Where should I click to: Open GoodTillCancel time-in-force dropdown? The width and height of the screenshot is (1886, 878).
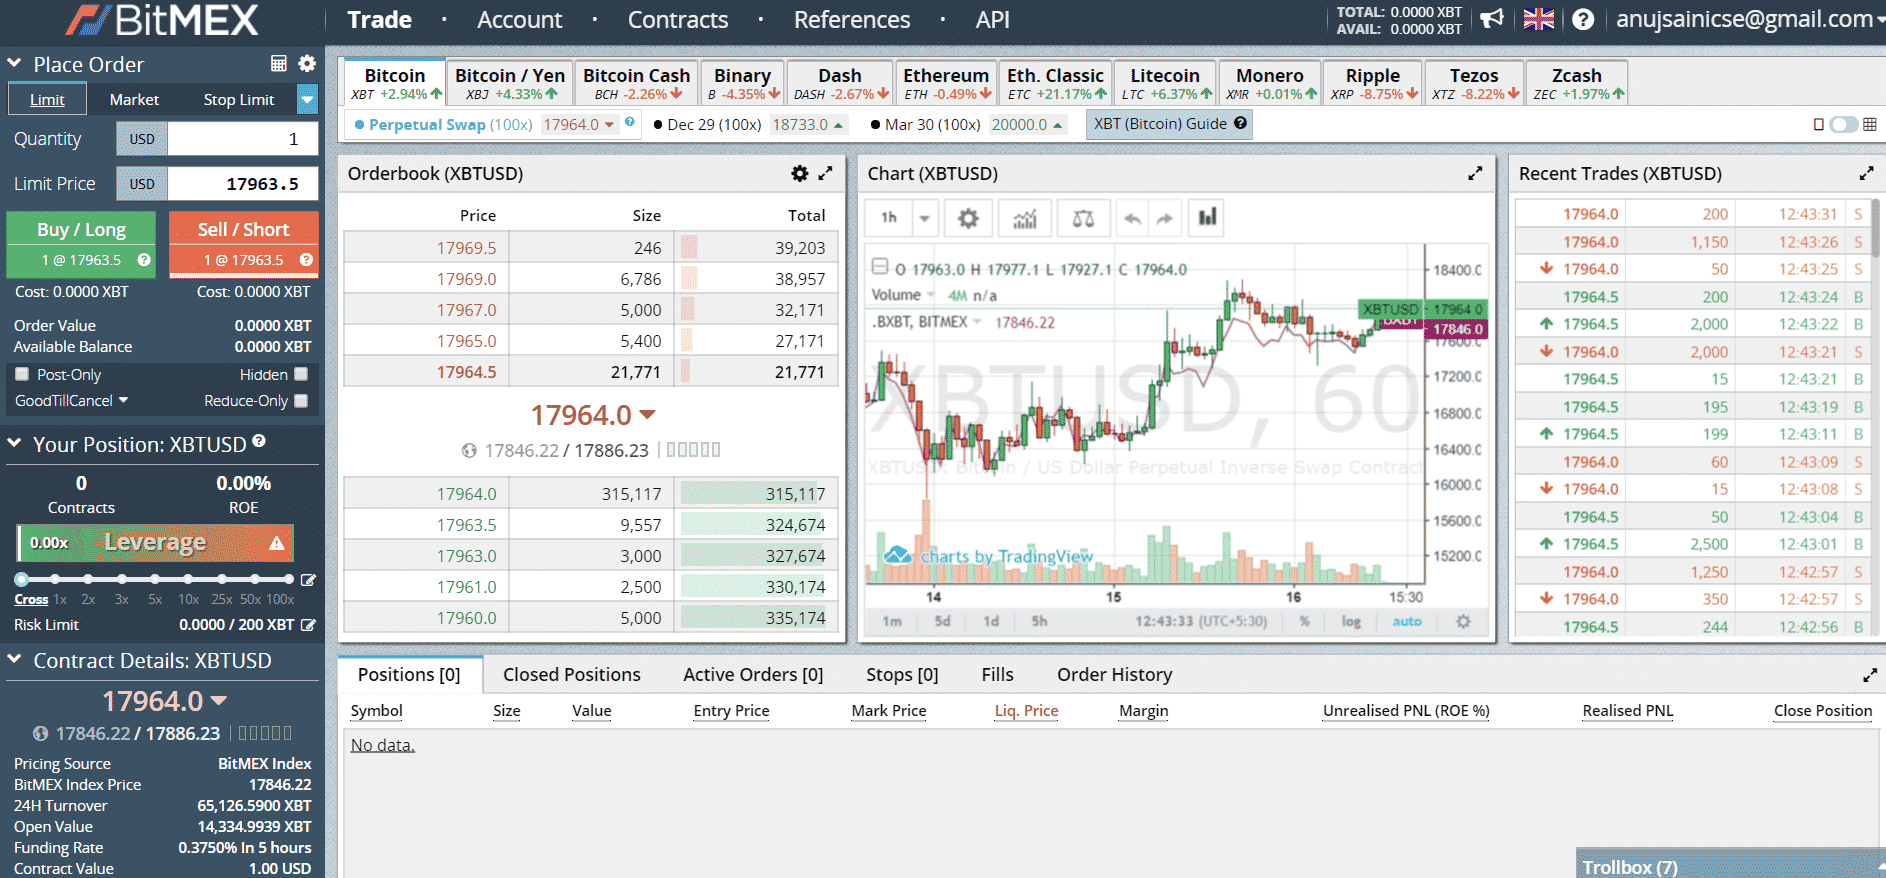point(72,401)
